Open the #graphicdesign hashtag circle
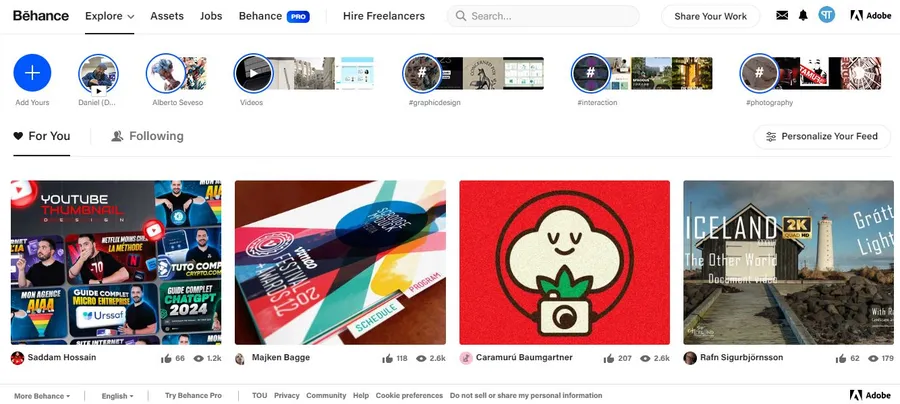The height and width of the screenshot is (404, 900). click(x=422, y=73)
